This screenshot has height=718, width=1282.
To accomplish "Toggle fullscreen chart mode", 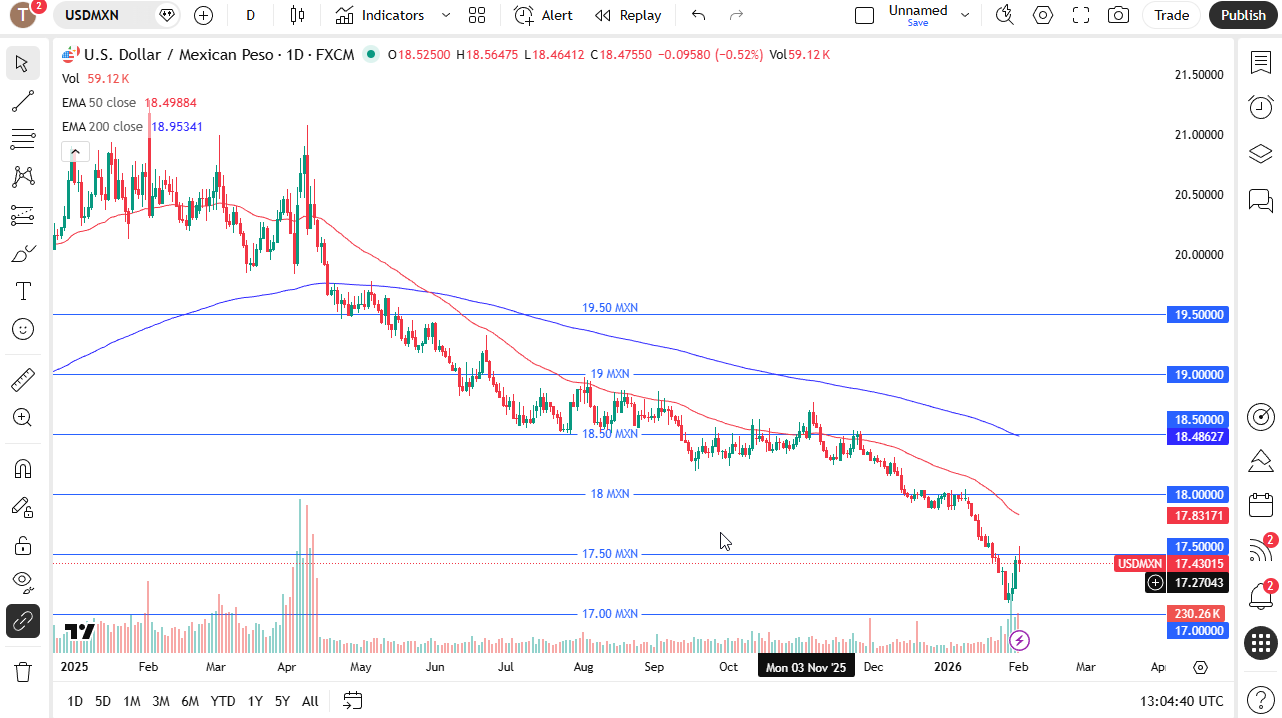I will click(x=1081, y=15).
